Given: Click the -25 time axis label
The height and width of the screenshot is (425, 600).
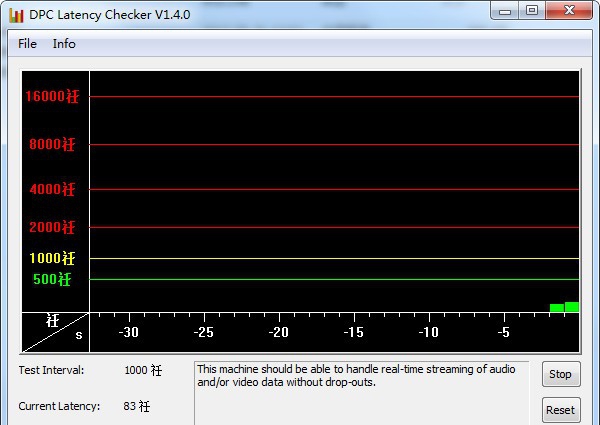Looking at the screenshot, I should (x=204, y=332).
